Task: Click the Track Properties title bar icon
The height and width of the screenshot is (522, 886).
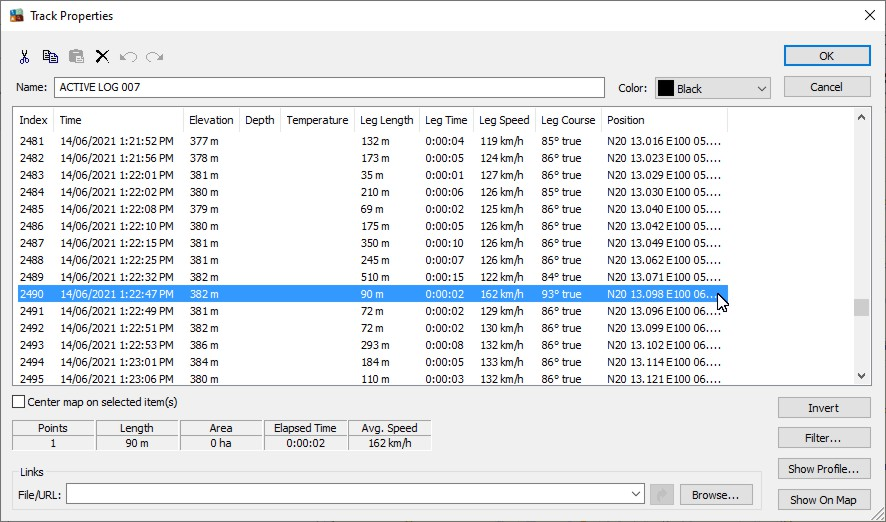Action: click(x=16, y=16)
